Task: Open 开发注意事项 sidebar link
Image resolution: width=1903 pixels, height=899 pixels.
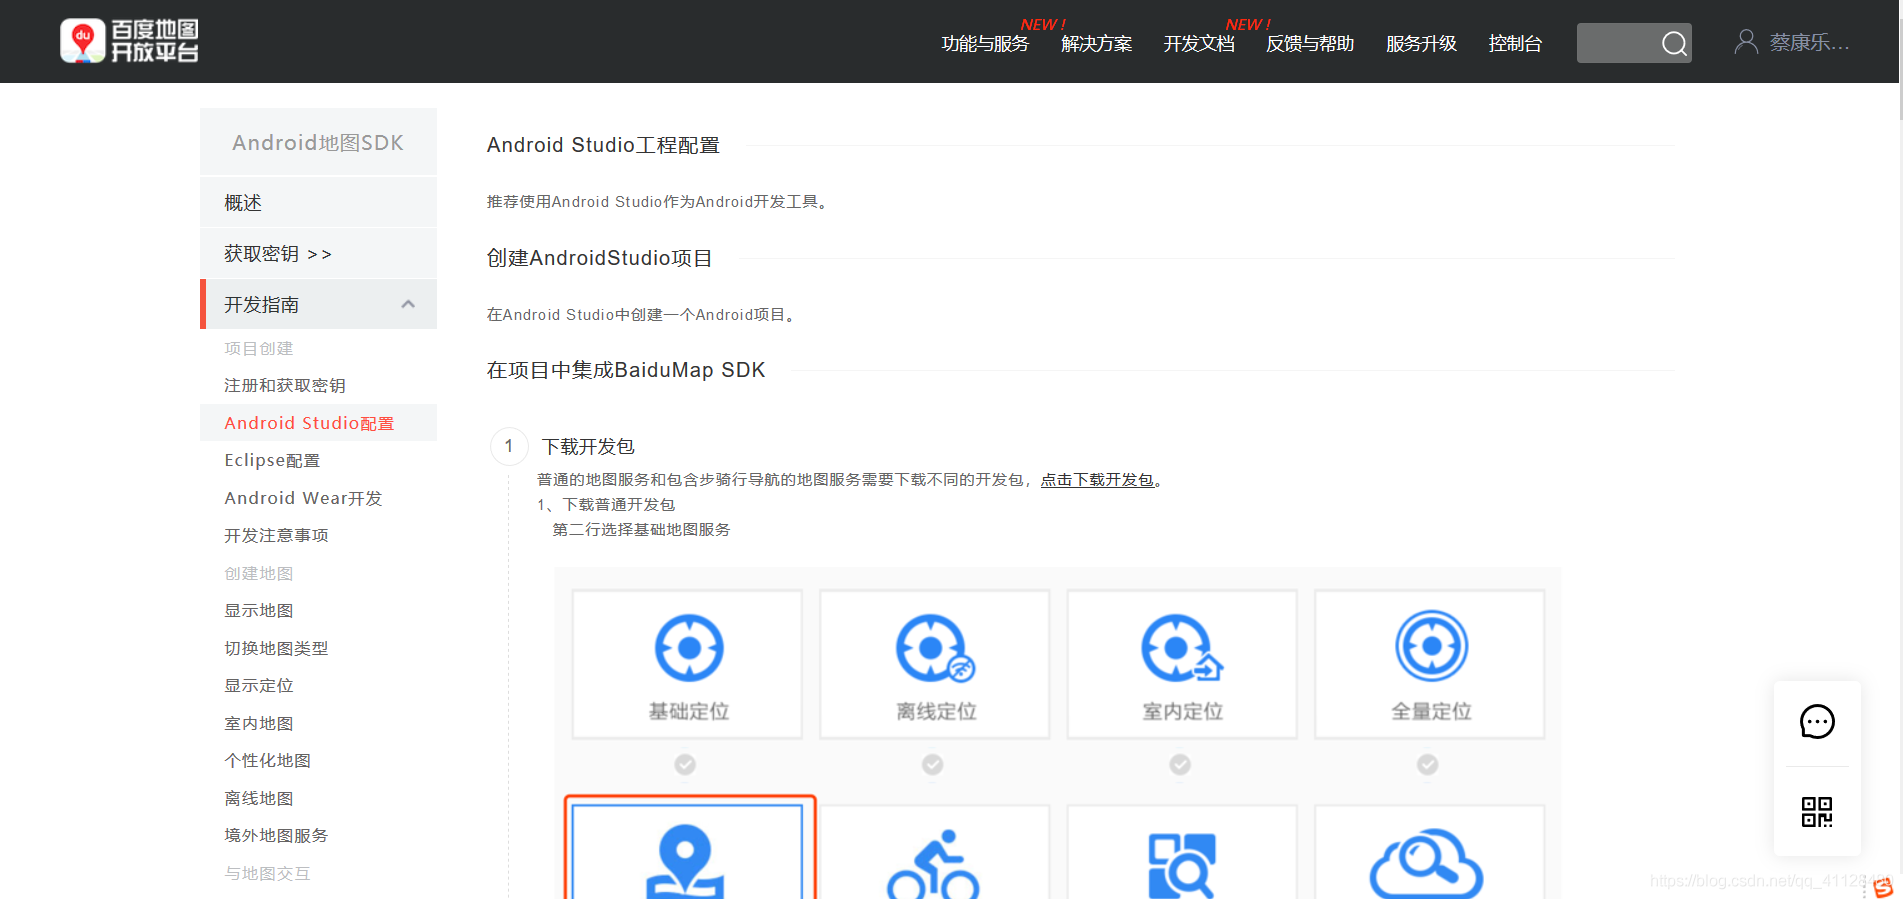Action: (x=276, y=536)
